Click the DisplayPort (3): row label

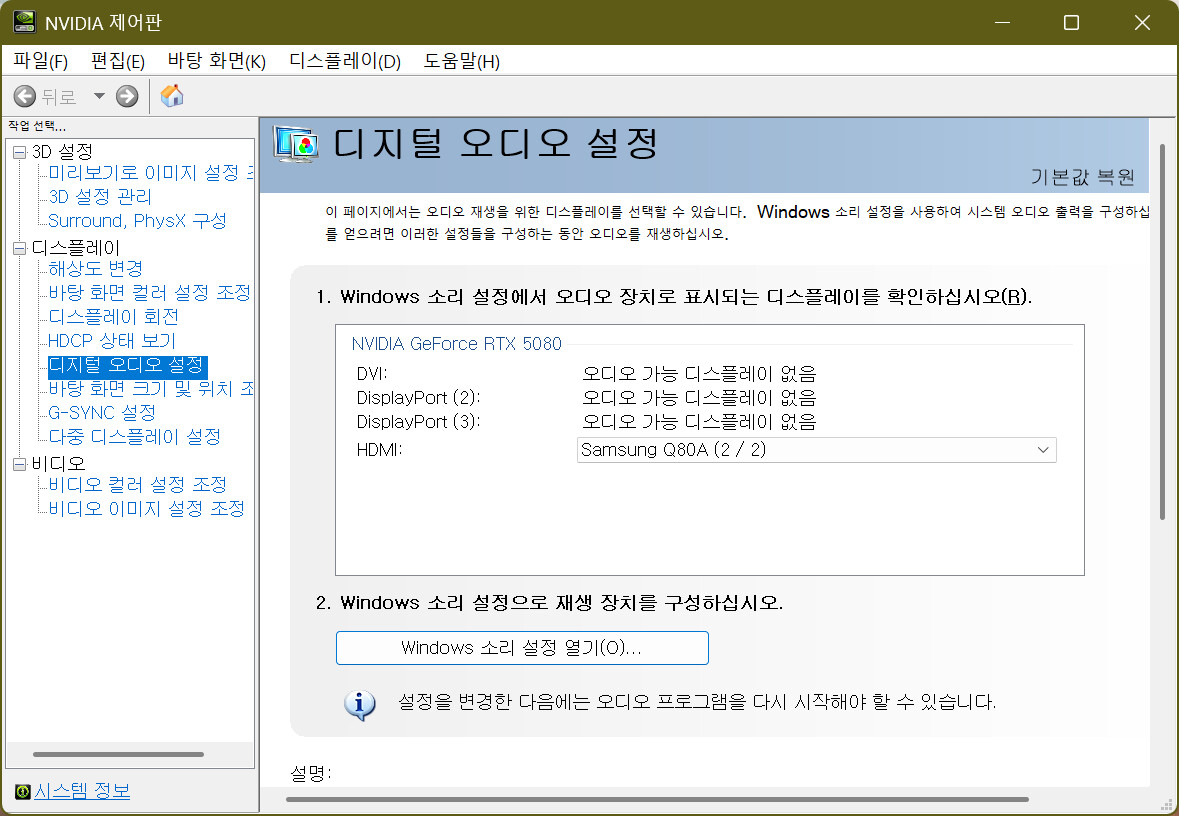418,422
